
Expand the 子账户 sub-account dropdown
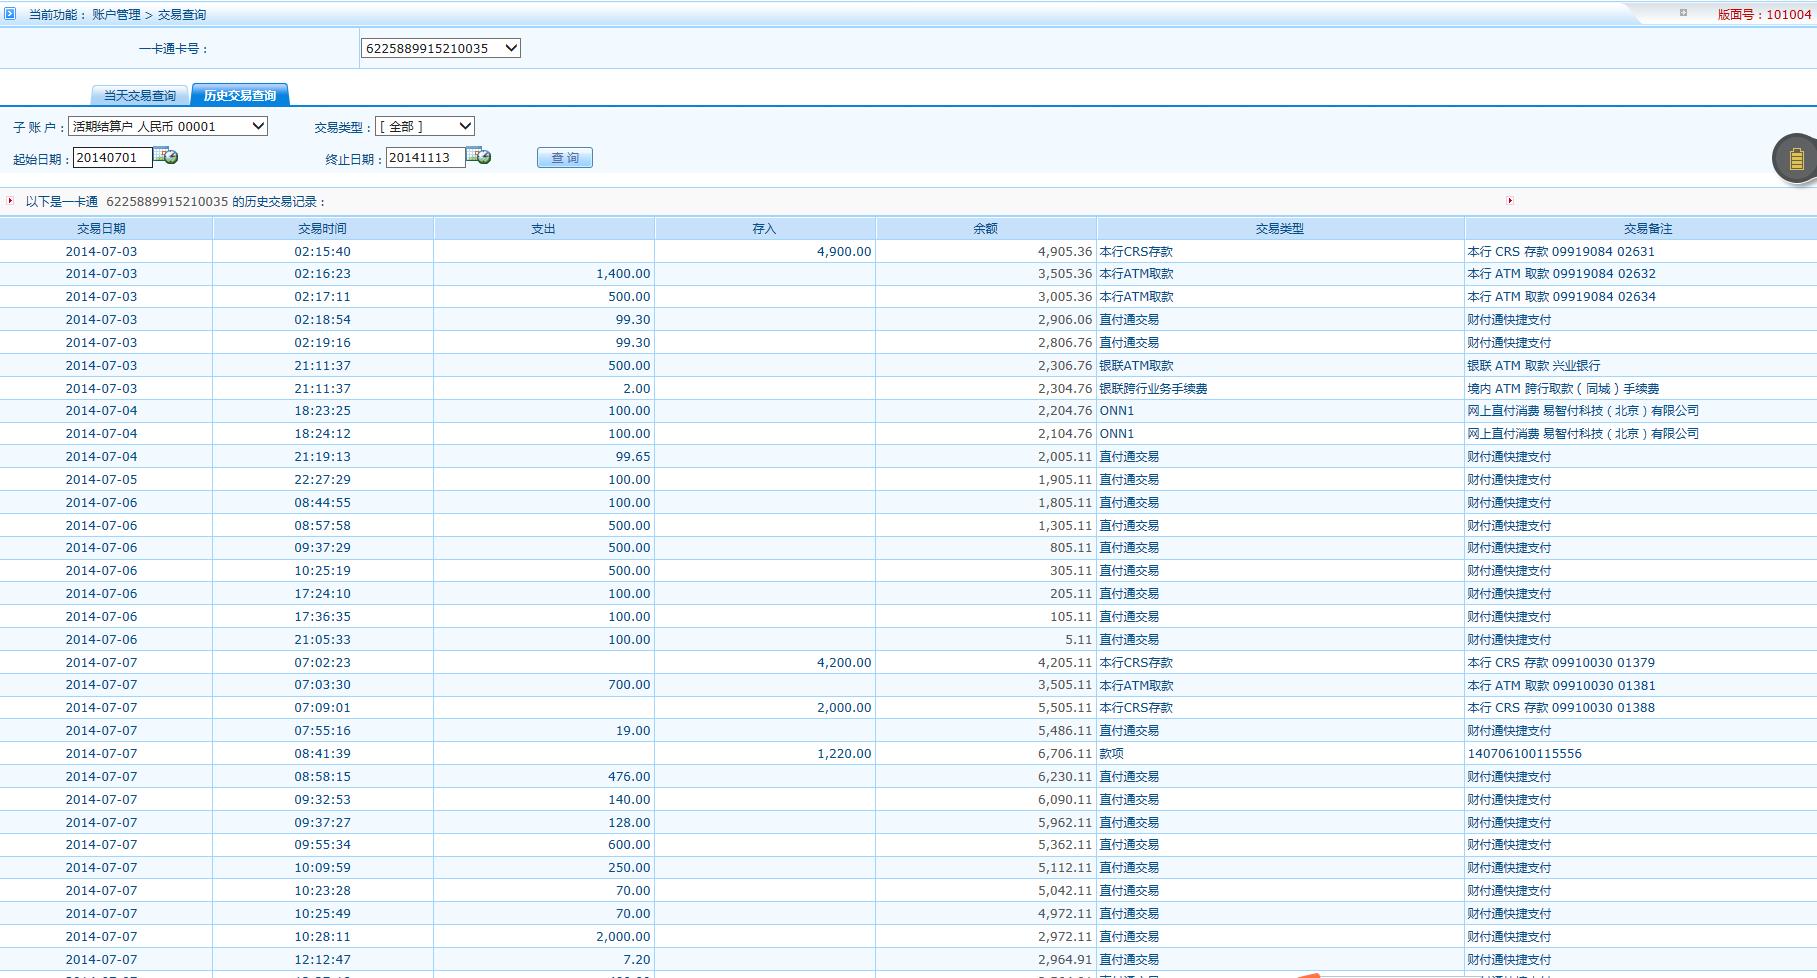pos(168,126)
